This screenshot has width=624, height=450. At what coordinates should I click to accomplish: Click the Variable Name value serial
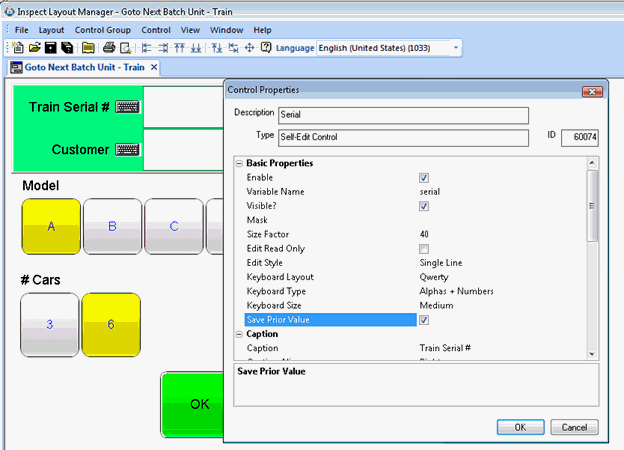430,192
